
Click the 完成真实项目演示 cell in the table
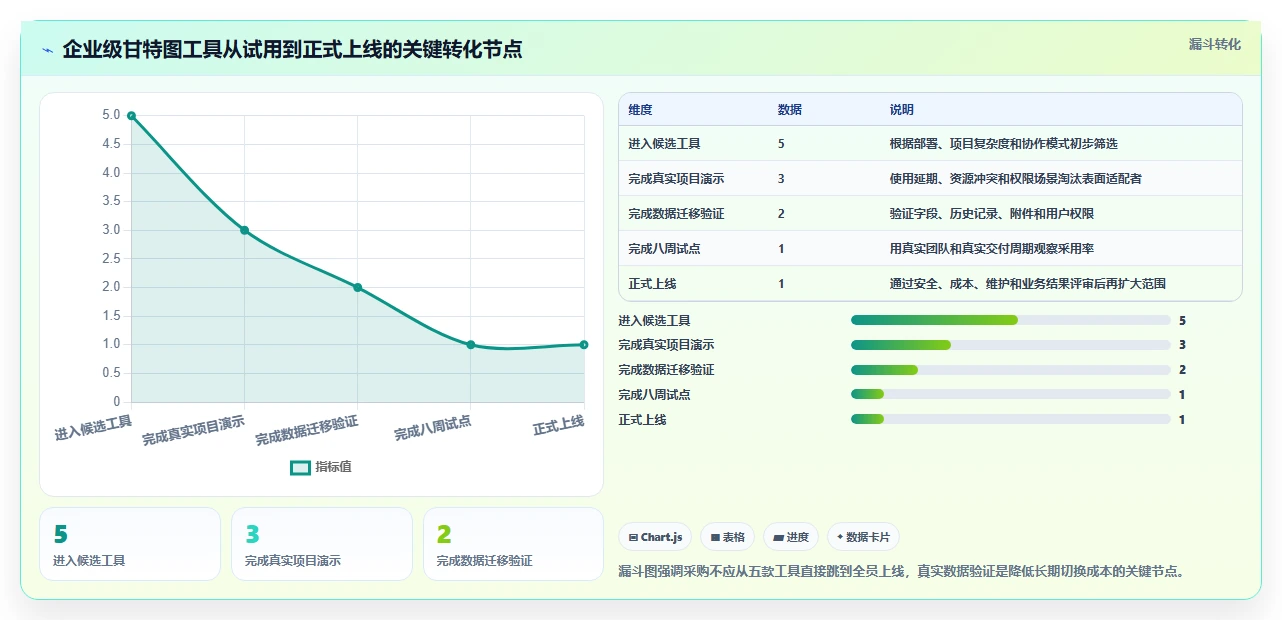tap(676, 179)
